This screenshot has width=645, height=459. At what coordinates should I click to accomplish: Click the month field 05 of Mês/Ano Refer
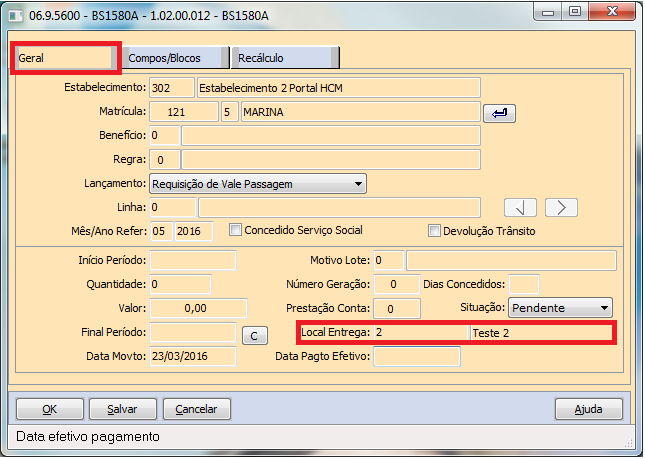[161, 231]
